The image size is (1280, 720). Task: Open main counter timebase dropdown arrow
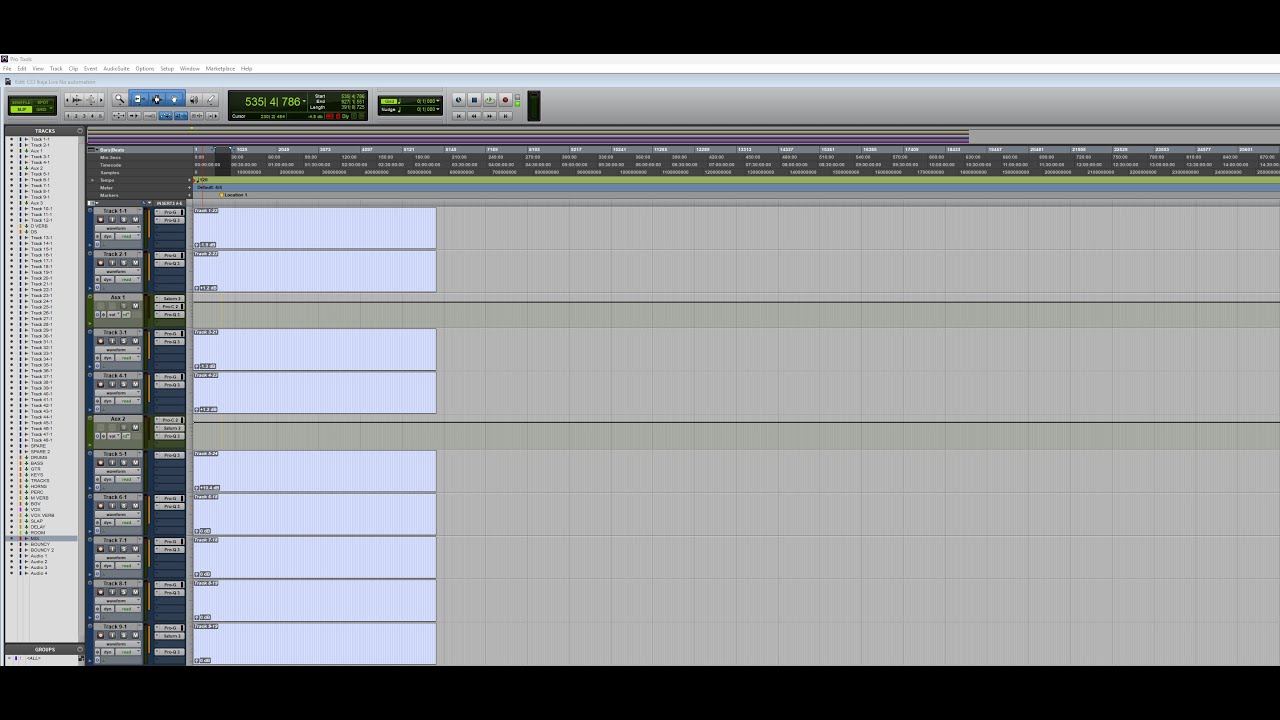coord(305,101)
